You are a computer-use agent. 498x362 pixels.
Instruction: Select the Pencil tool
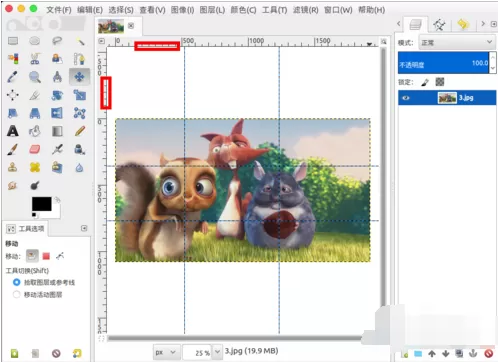[x=80, y=131]
